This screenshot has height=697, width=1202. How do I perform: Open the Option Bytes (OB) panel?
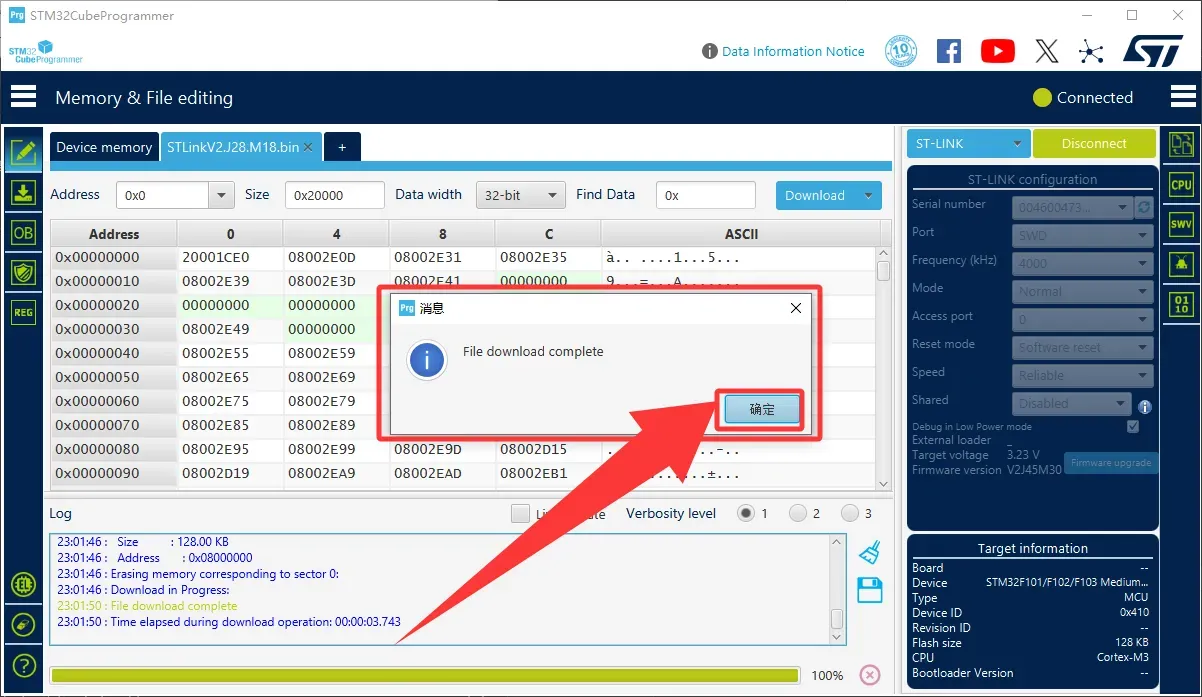pyautogui.click(x=23, y=232)
